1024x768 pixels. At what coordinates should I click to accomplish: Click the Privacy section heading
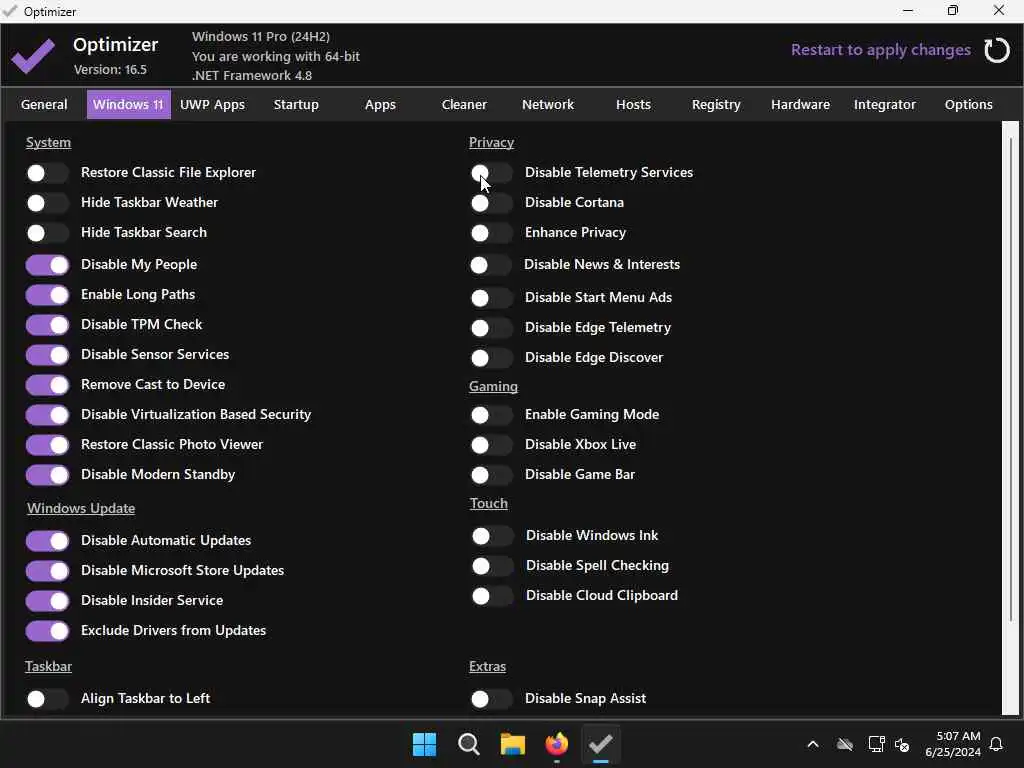click(x=491, y=142)
